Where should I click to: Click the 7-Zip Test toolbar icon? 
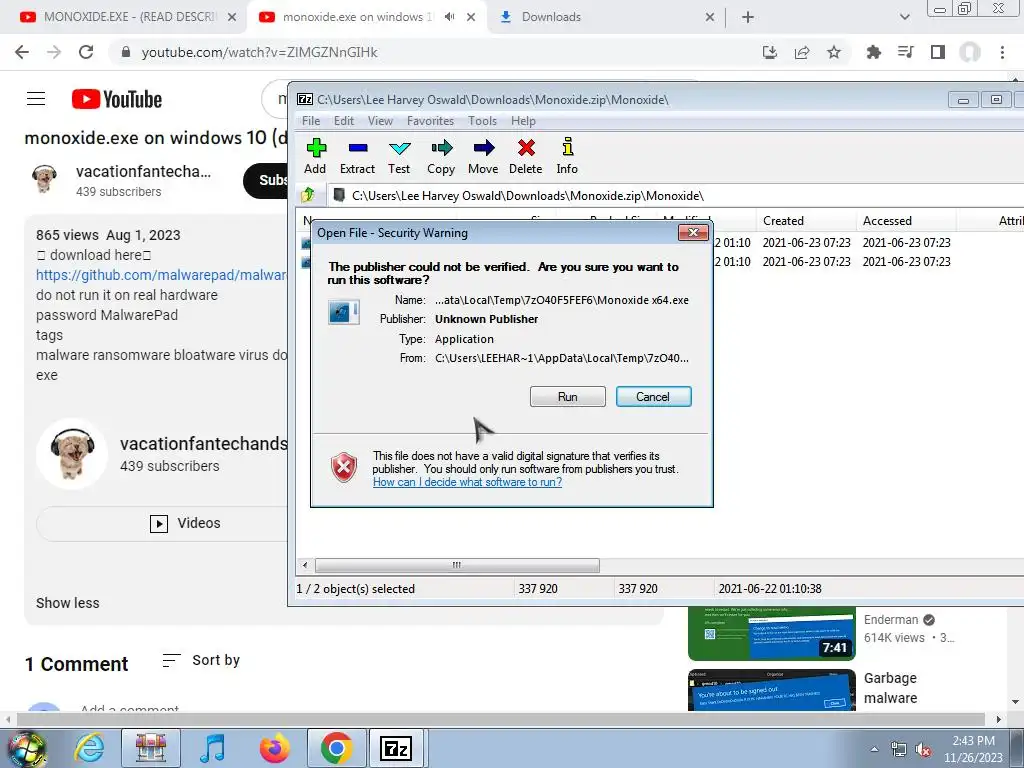pyautogui.click(x=399, y=156)
